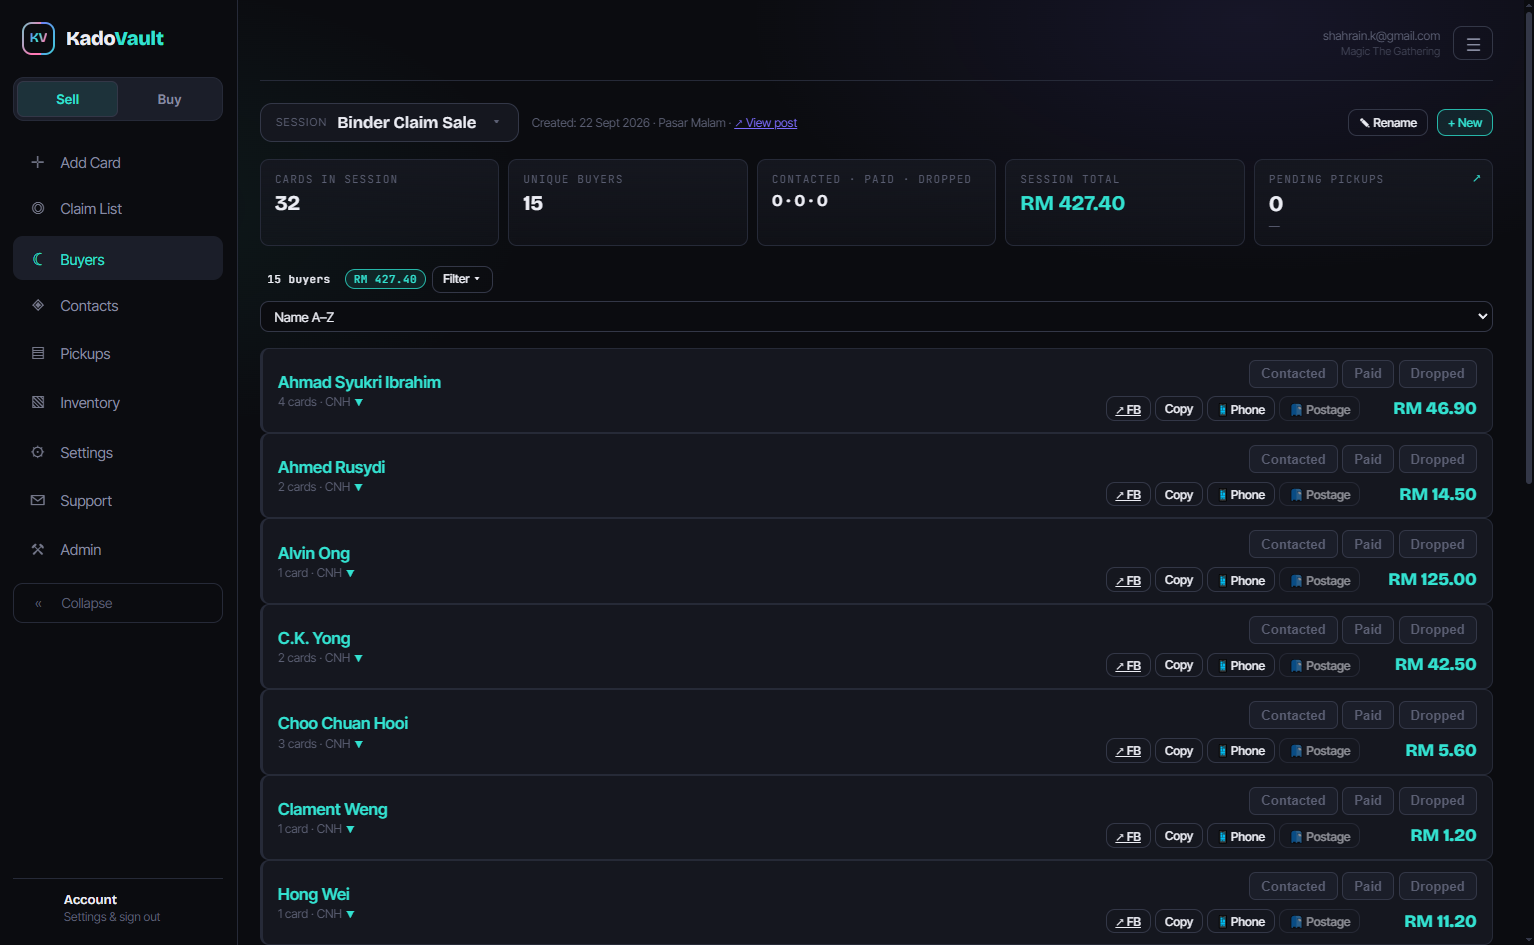Mark Choo Chuan Hooi as Dropped

(x=1437, y=715)
